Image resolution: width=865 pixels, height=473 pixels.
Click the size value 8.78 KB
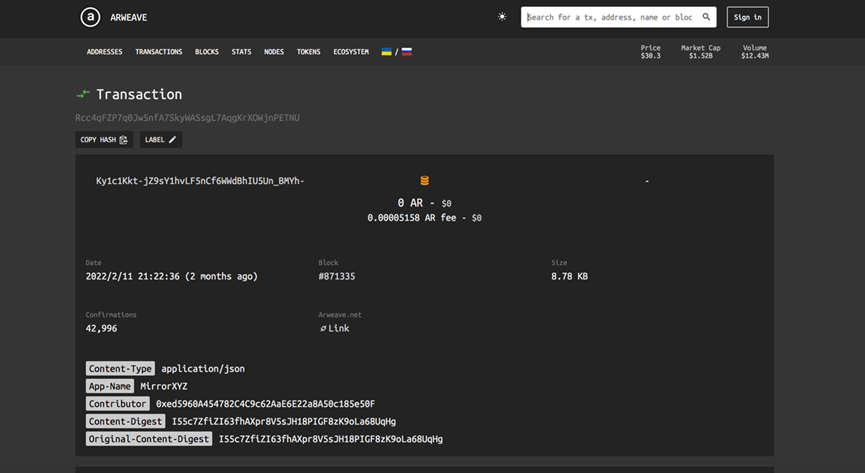(x=569, y=277)
